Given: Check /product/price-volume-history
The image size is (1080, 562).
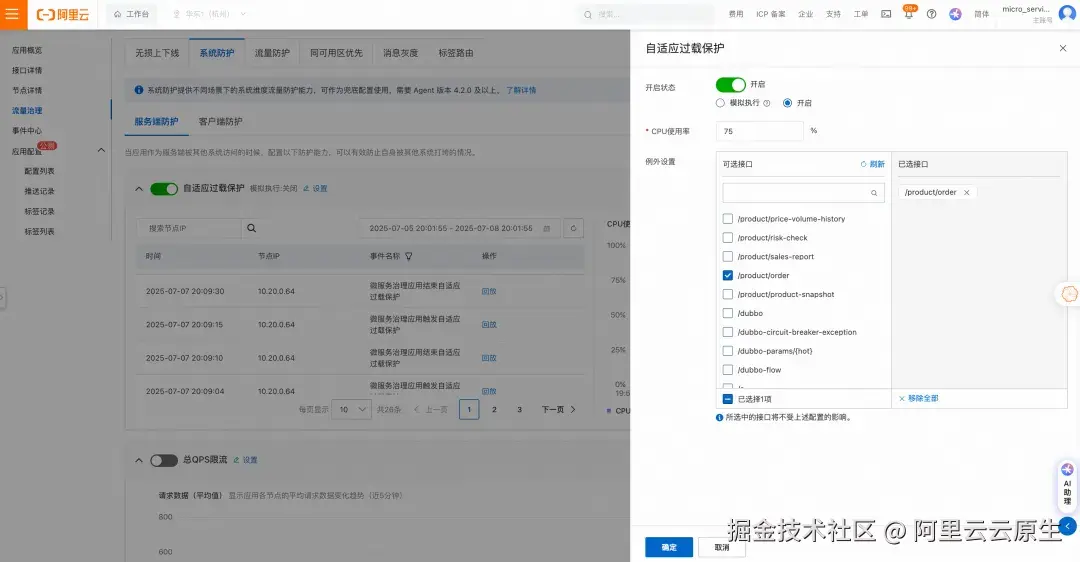Looking at the screenshot, I should pos(727,218).
